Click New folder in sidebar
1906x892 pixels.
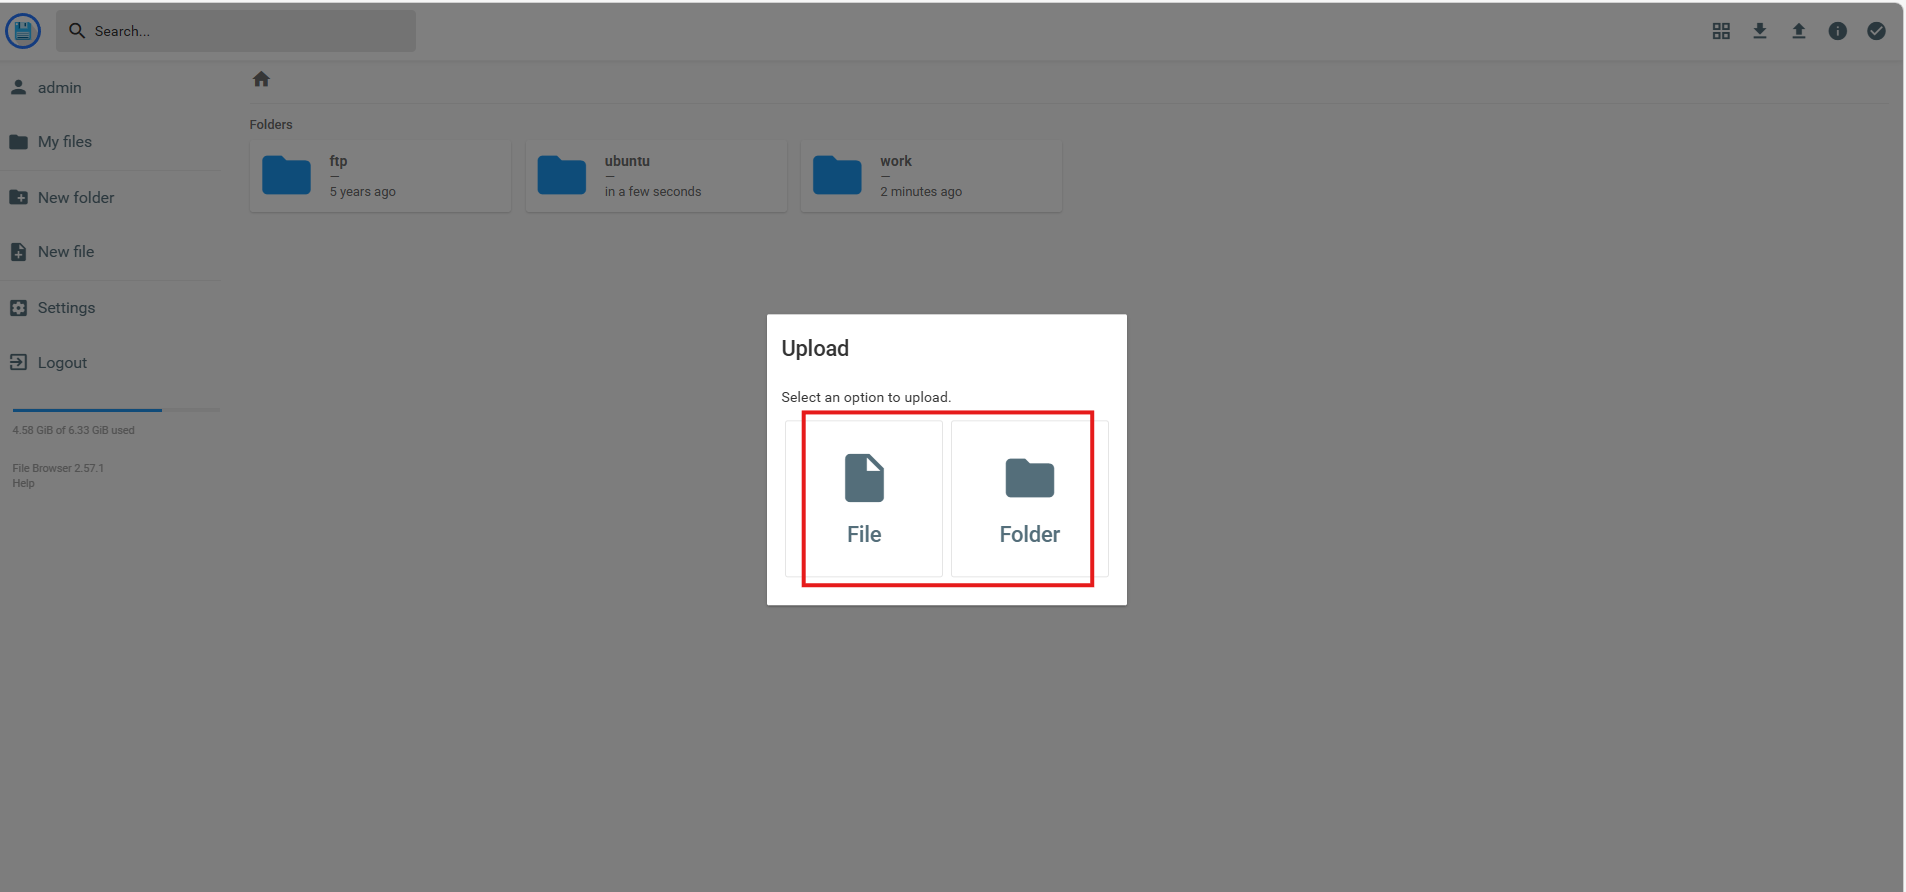pyautogui.click(x=76, y=198)
